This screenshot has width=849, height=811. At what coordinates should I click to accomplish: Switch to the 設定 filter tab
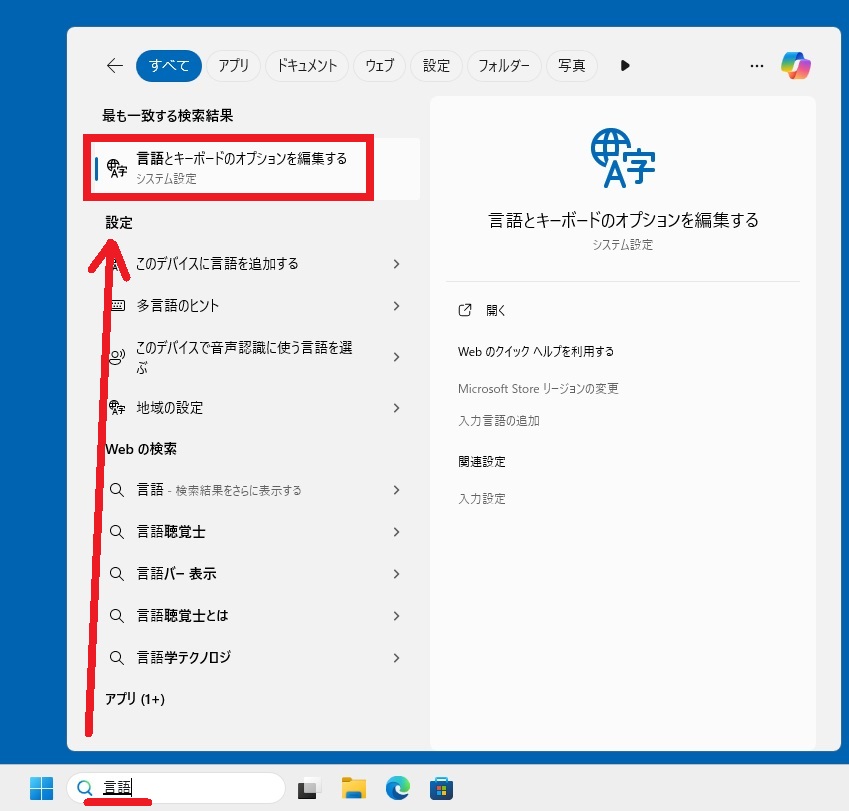(x=436, y=66)
